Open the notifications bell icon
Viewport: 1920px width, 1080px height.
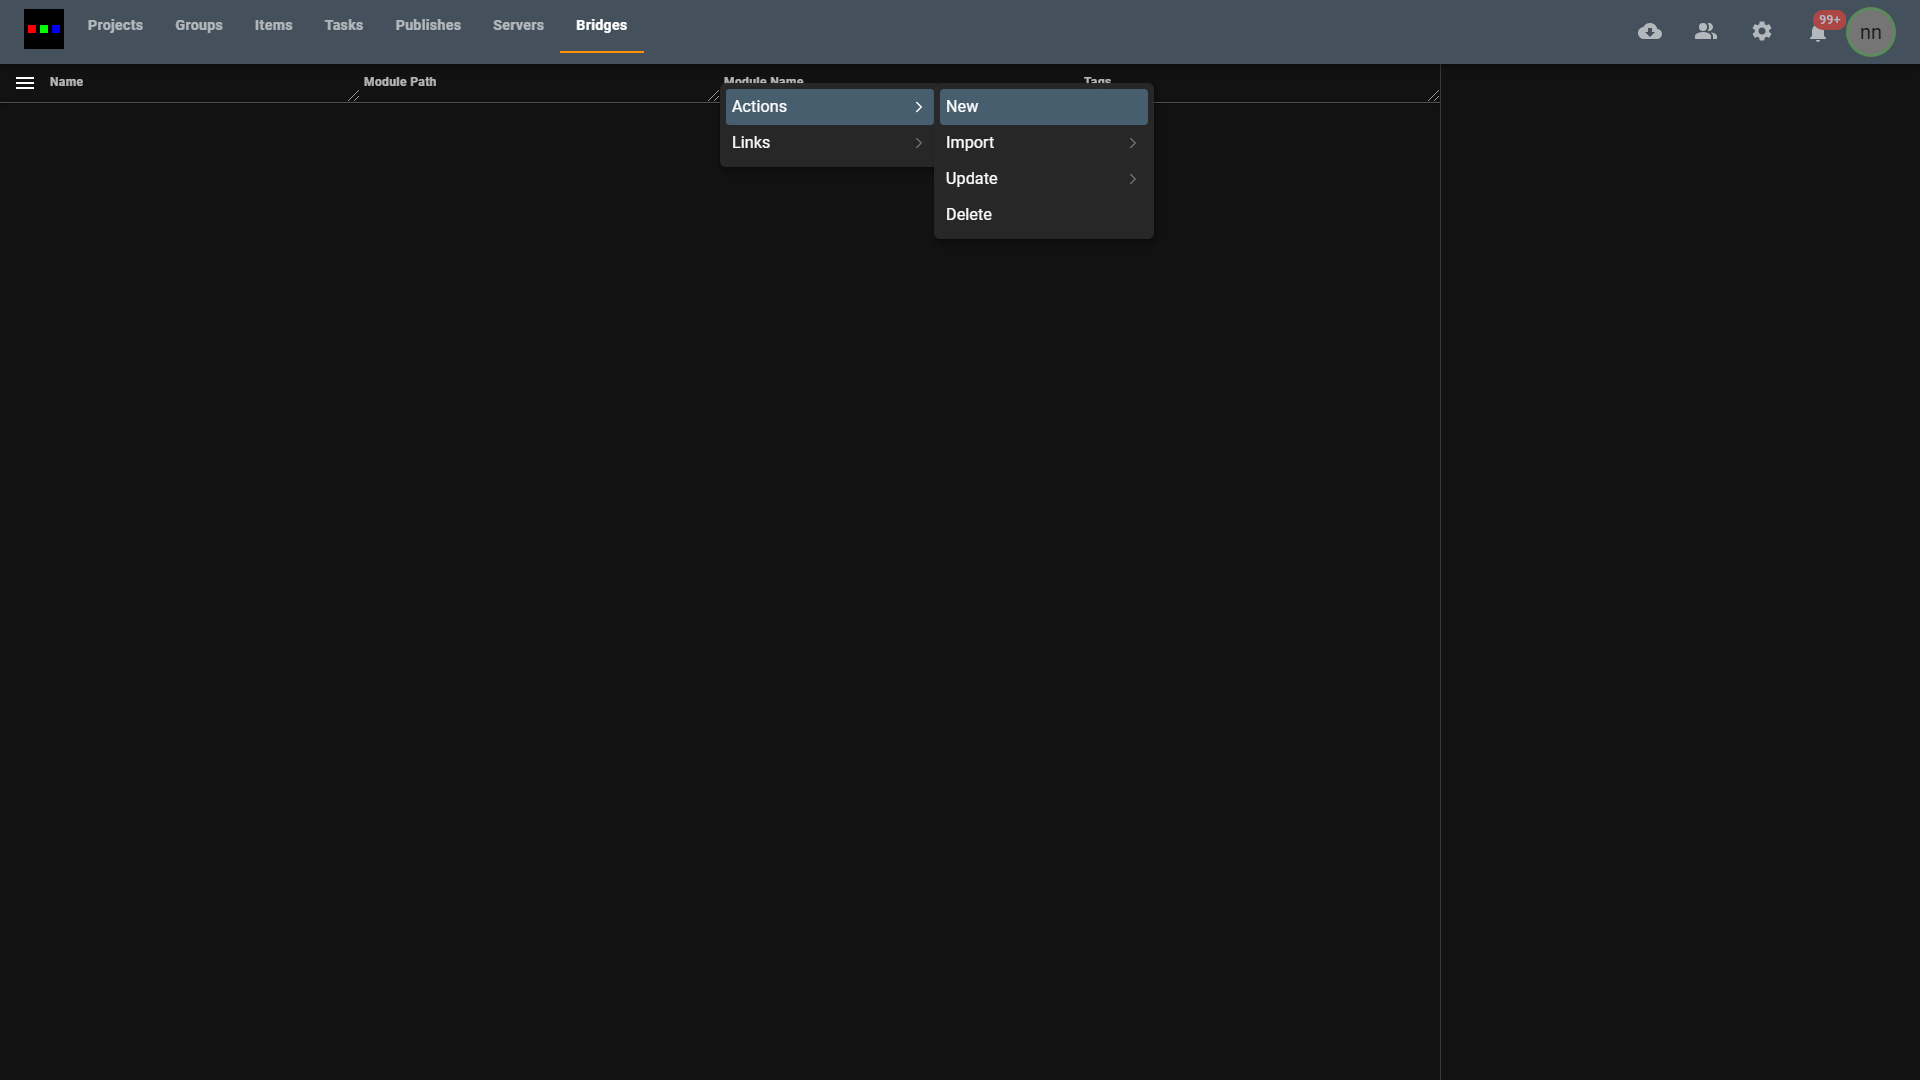(1817, 33)
